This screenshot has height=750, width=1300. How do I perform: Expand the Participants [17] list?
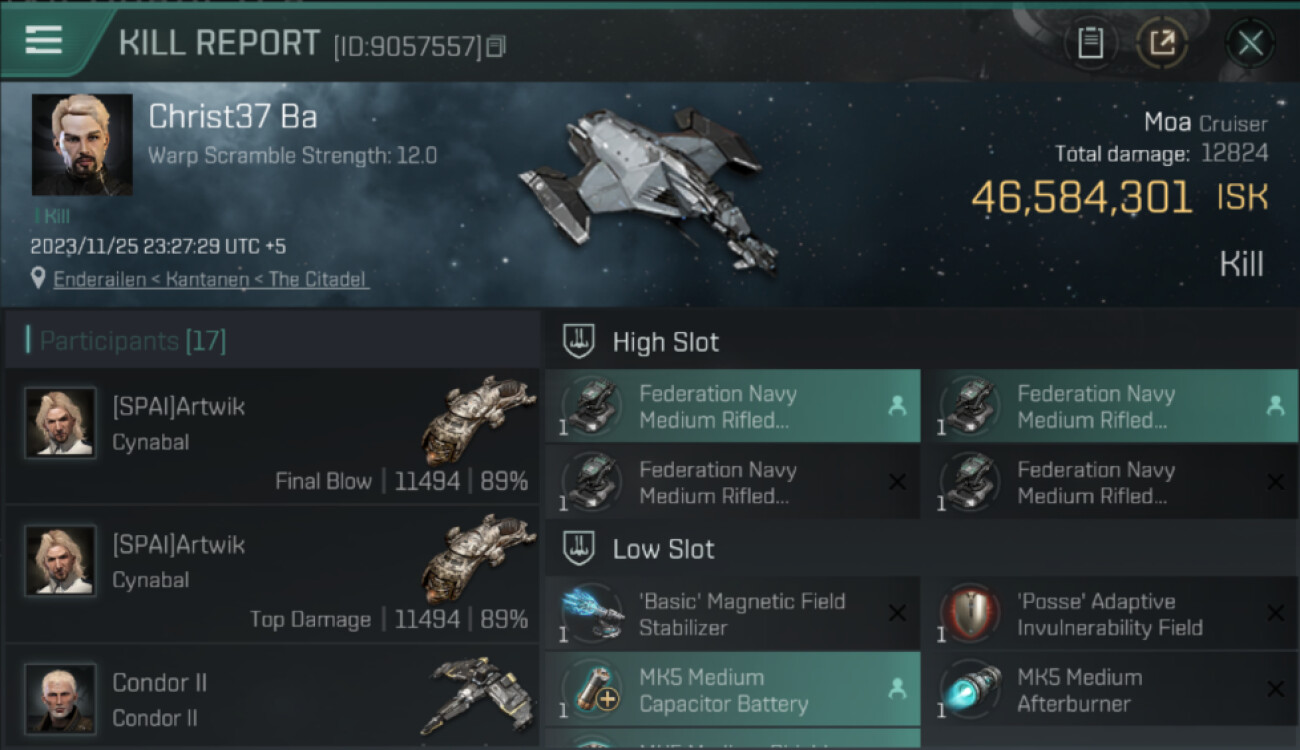pyautogui.click(x=133, y=341)
